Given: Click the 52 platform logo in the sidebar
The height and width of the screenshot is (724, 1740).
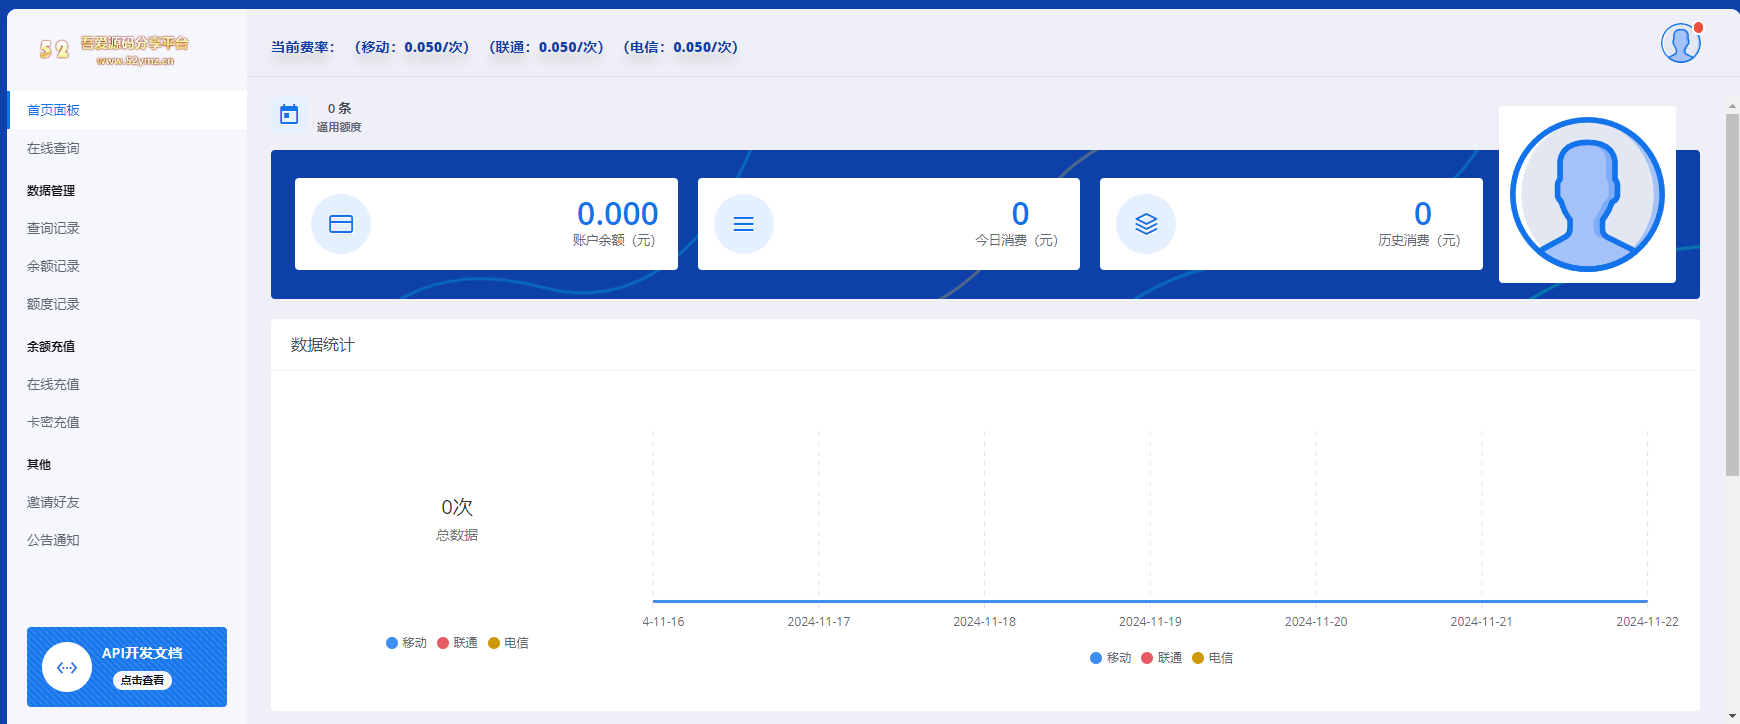Looking at the screenshot, I should (x=114, y=50).
